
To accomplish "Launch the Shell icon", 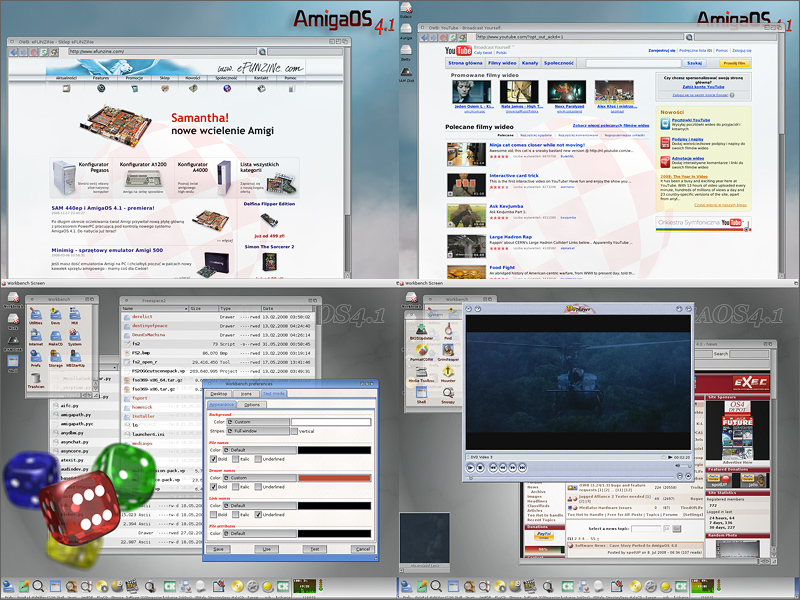I will click(x=421, y=396).
